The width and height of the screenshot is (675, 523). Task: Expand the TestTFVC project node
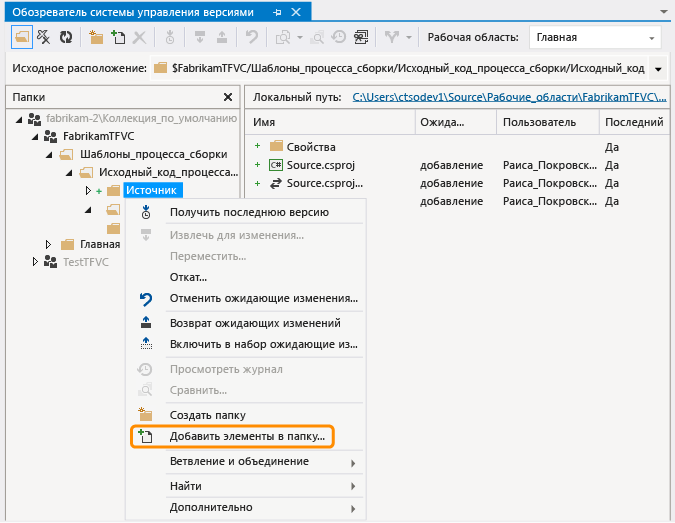coord(35,262)
